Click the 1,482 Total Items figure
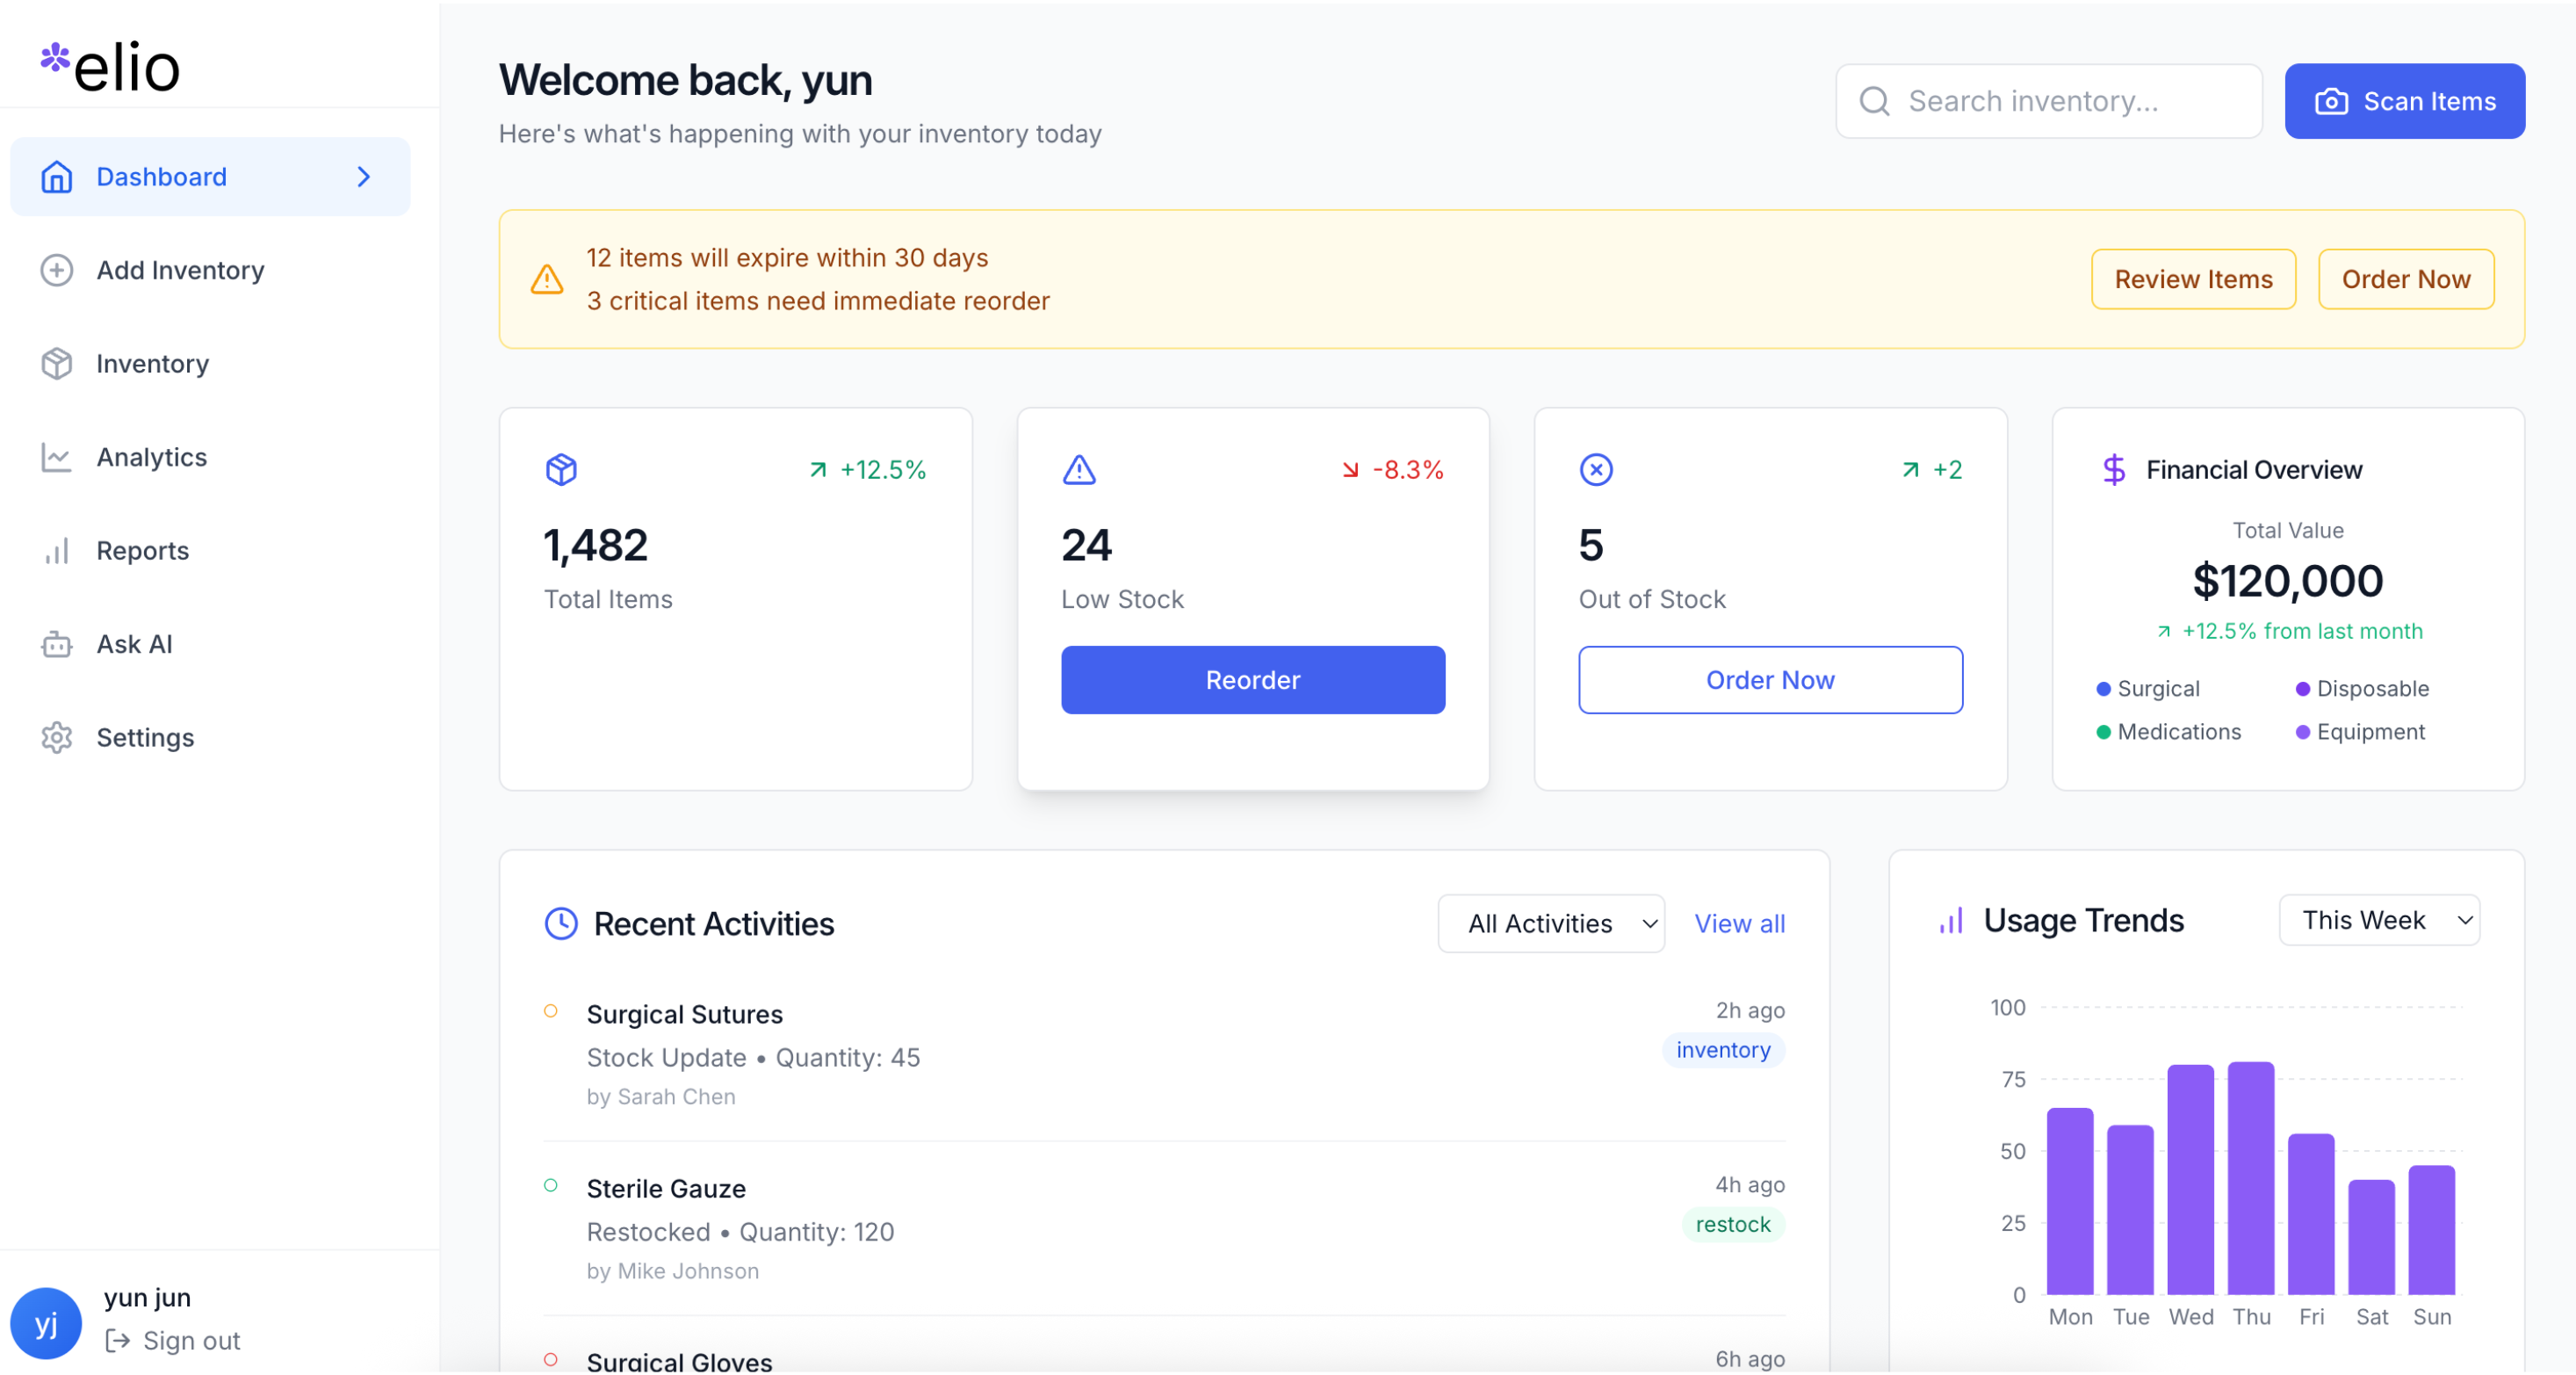This screenshot has height=1375, width=2576. pyautogui.click(x=596, y=546)
